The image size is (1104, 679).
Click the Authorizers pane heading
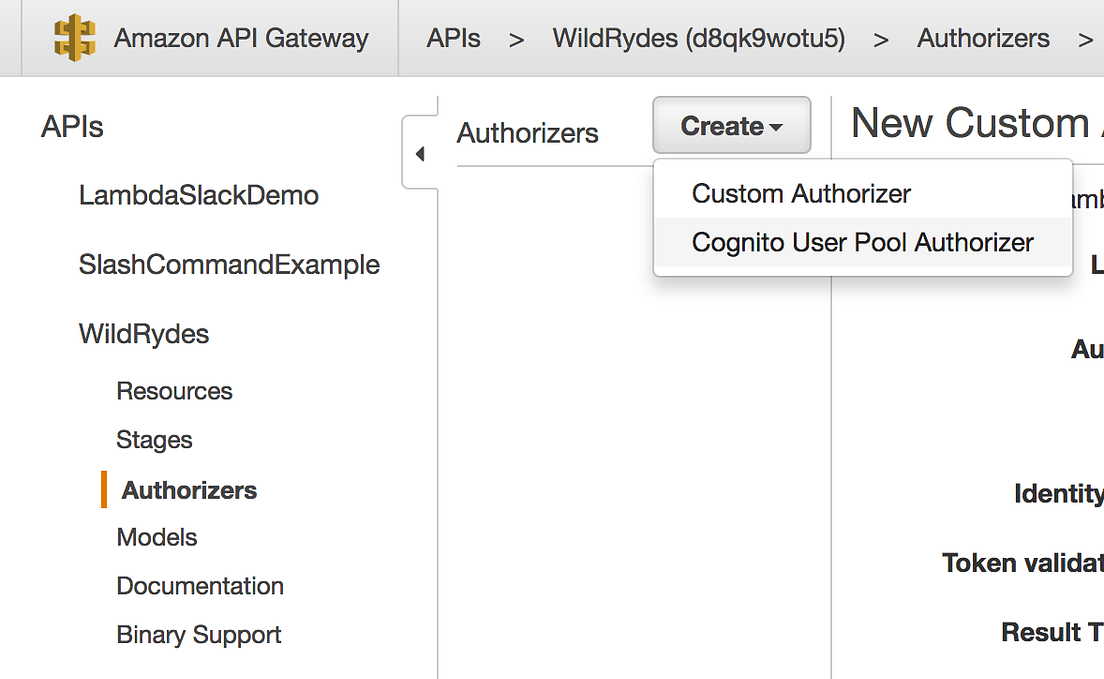pyautogui.click(x=527, y=133)
